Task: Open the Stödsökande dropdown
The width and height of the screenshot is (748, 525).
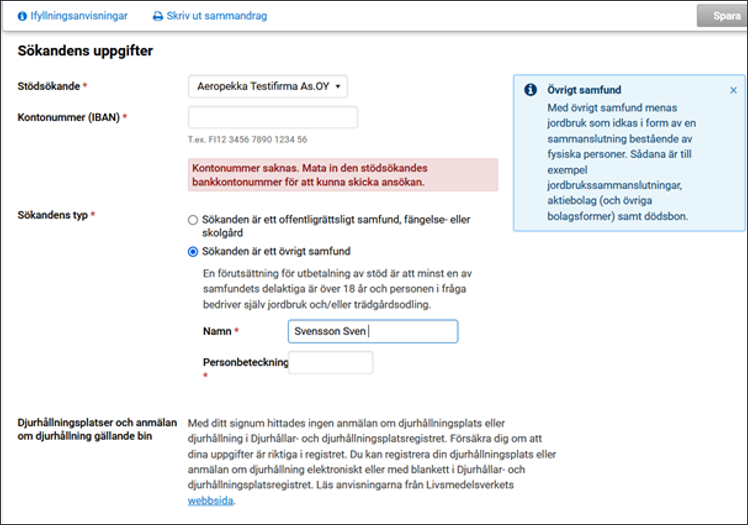Action: pos(267,87)
